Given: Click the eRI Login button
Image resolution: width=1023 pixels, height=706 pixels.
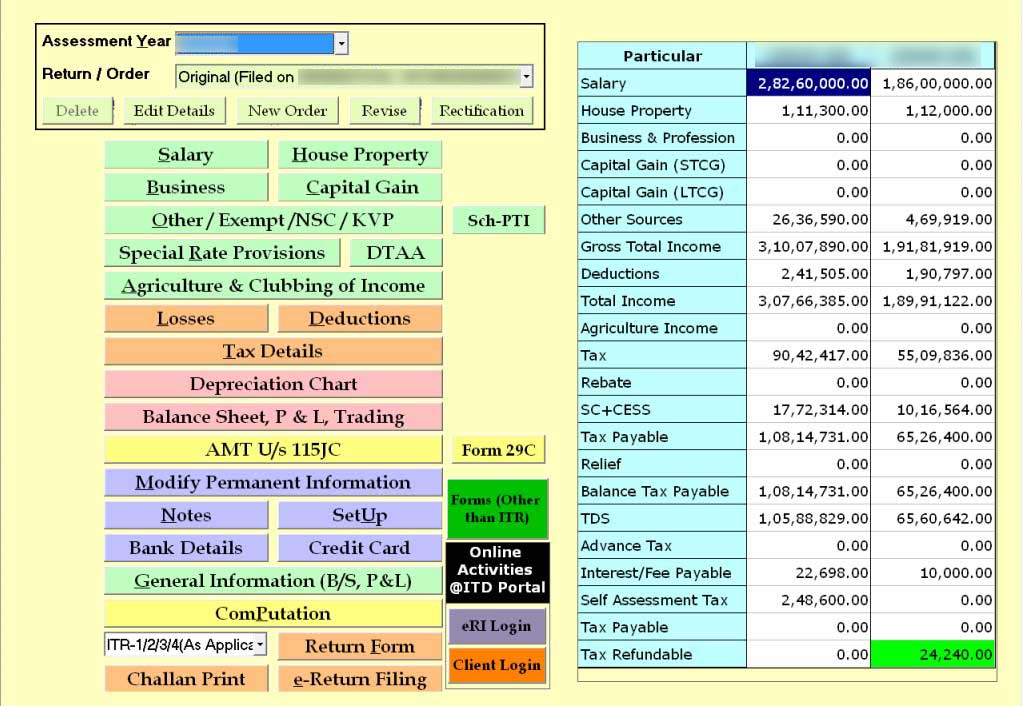Looking at the screenshot, I should click(x=496, y=627).
